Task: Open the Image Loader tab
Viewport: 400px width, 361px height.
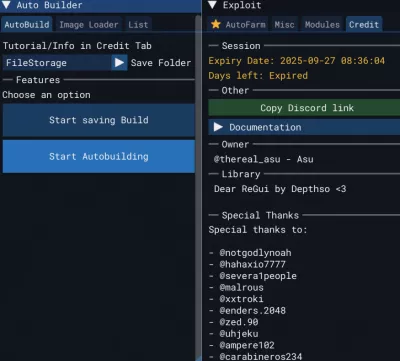Action: tap(88, 24)
